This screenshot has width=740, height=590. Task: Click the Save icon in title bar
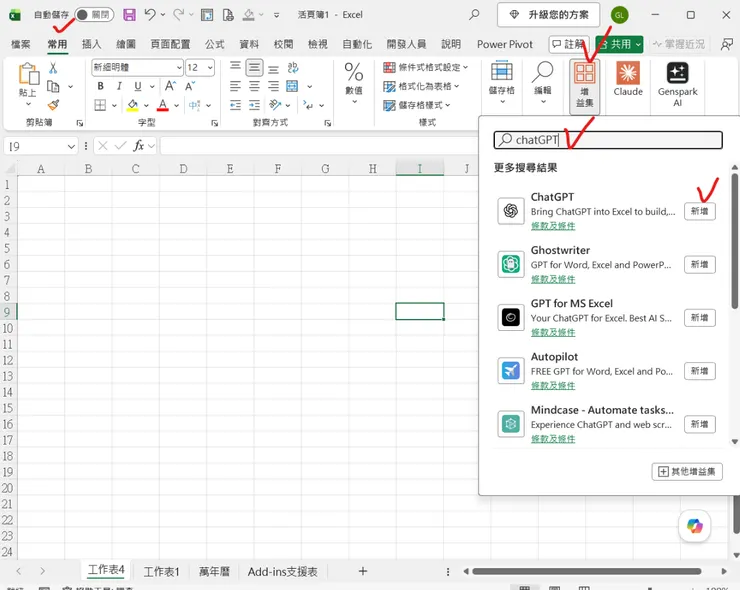click(x=129, y=15)
